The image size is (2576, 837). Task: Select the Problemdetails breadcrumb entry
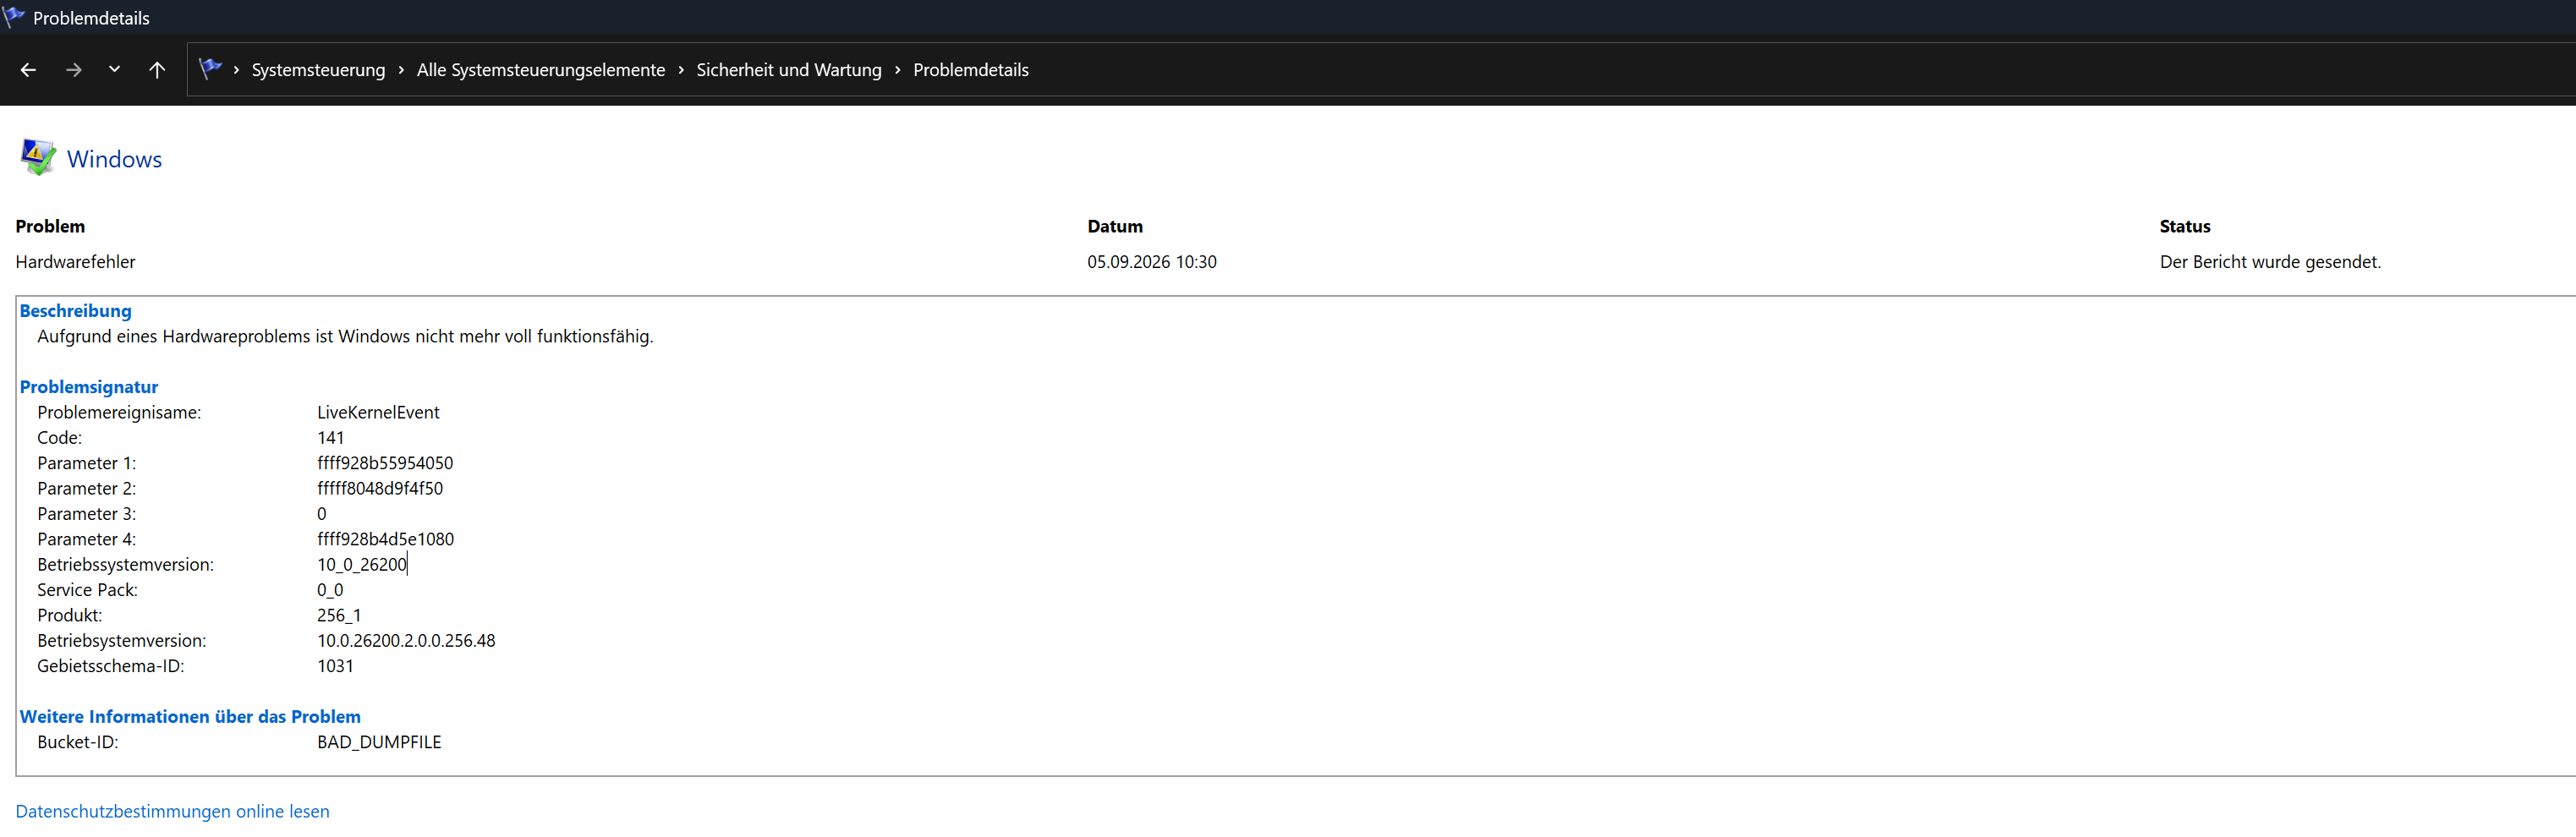(971, 70)
